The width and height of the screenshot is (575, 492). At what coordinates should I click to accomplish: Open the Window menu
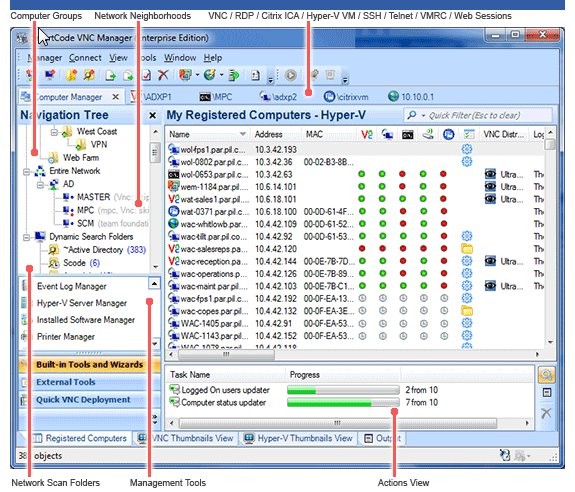(180, 58)
